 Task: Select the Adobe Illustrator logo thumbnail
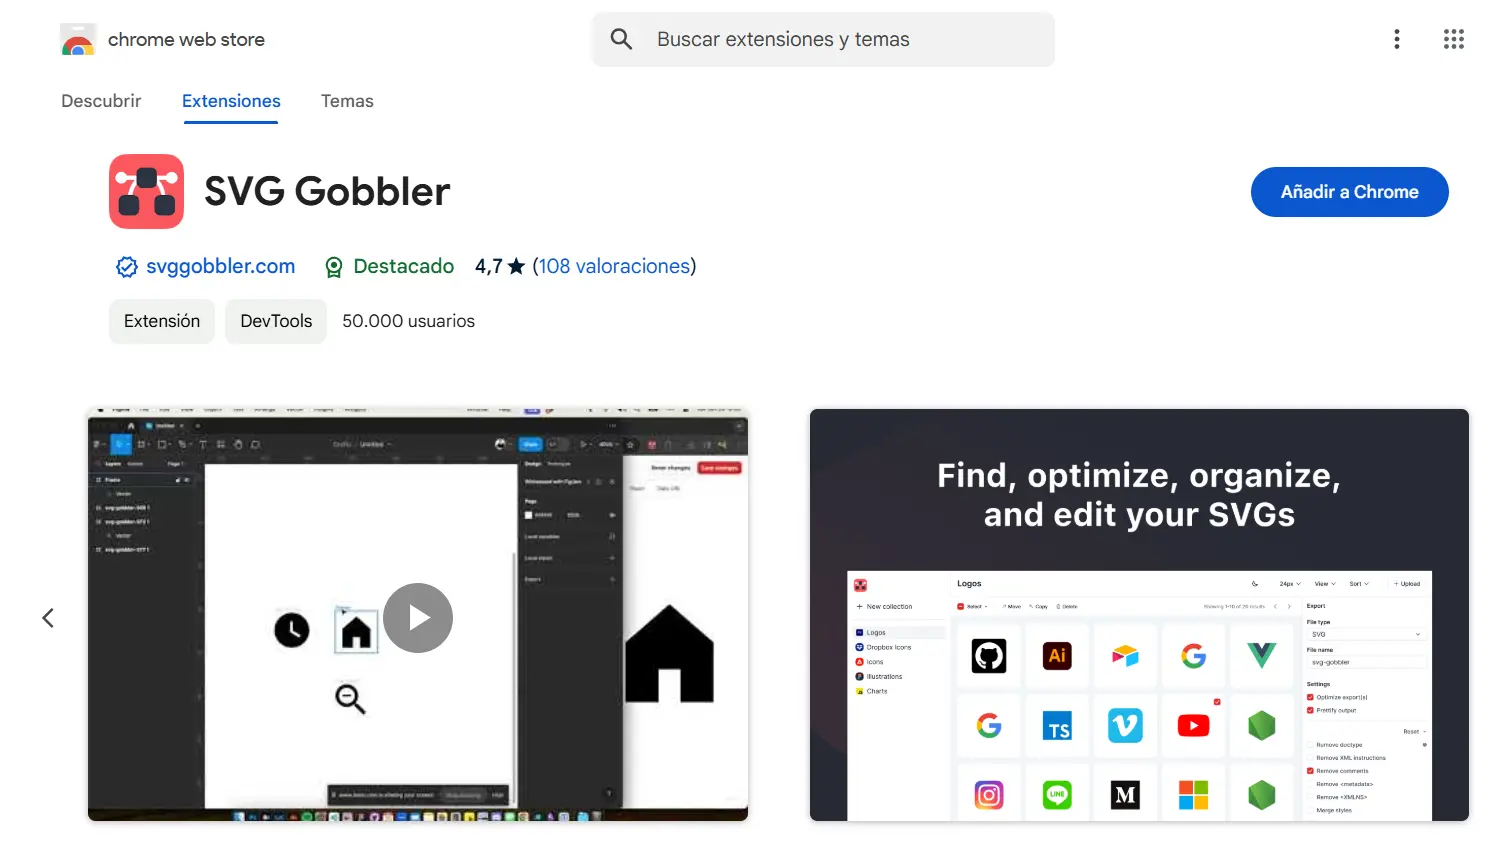coord(1057,656)
